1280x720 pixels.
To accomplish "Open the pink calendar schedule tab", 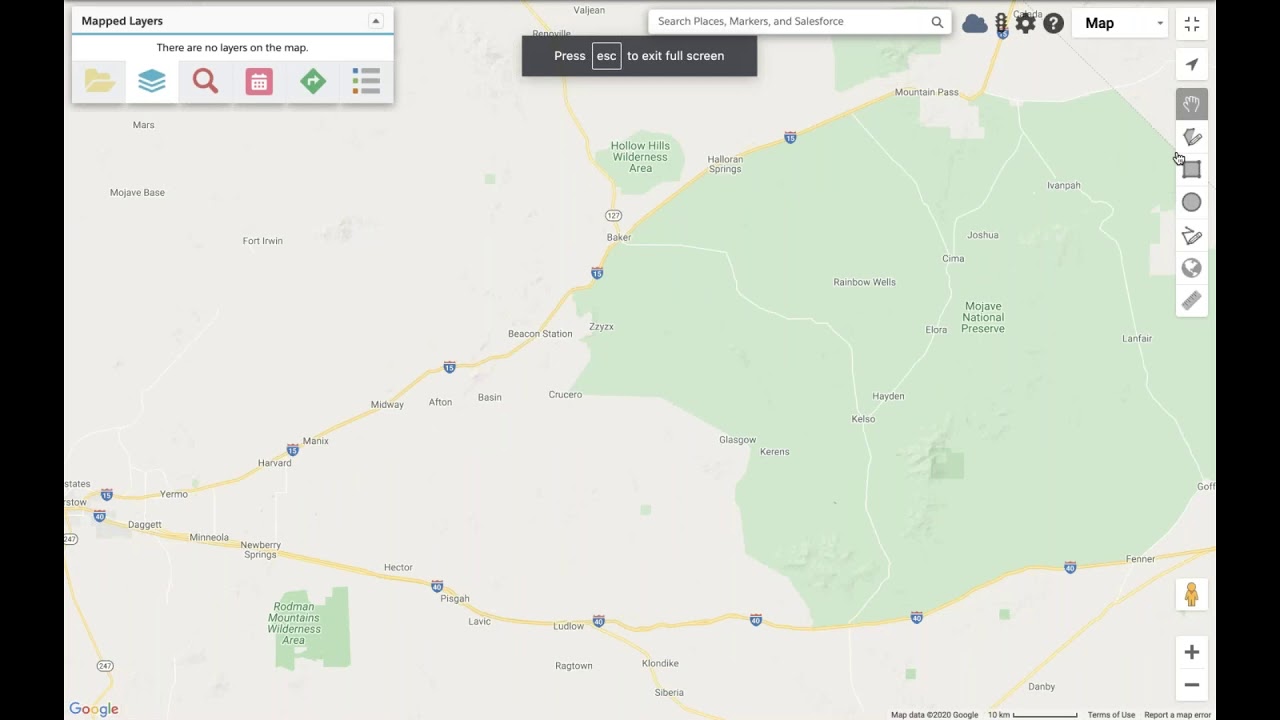I will pyautogui.click(x=259, y=82).
